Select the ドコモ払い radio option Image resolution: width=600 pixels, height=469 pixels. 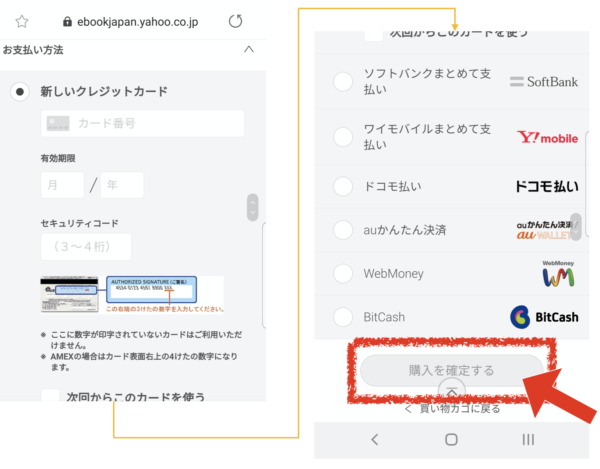pyautogui.click(x=343, y=186)
